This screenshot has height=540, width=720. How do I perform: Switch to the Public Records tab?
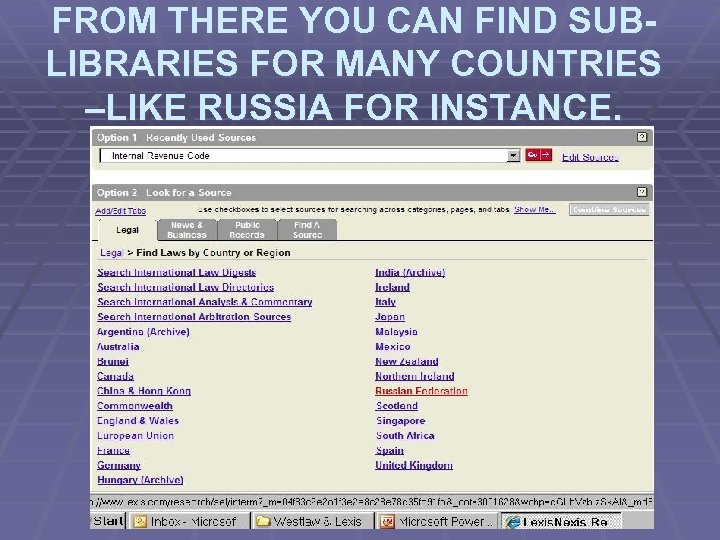(247, 230)
